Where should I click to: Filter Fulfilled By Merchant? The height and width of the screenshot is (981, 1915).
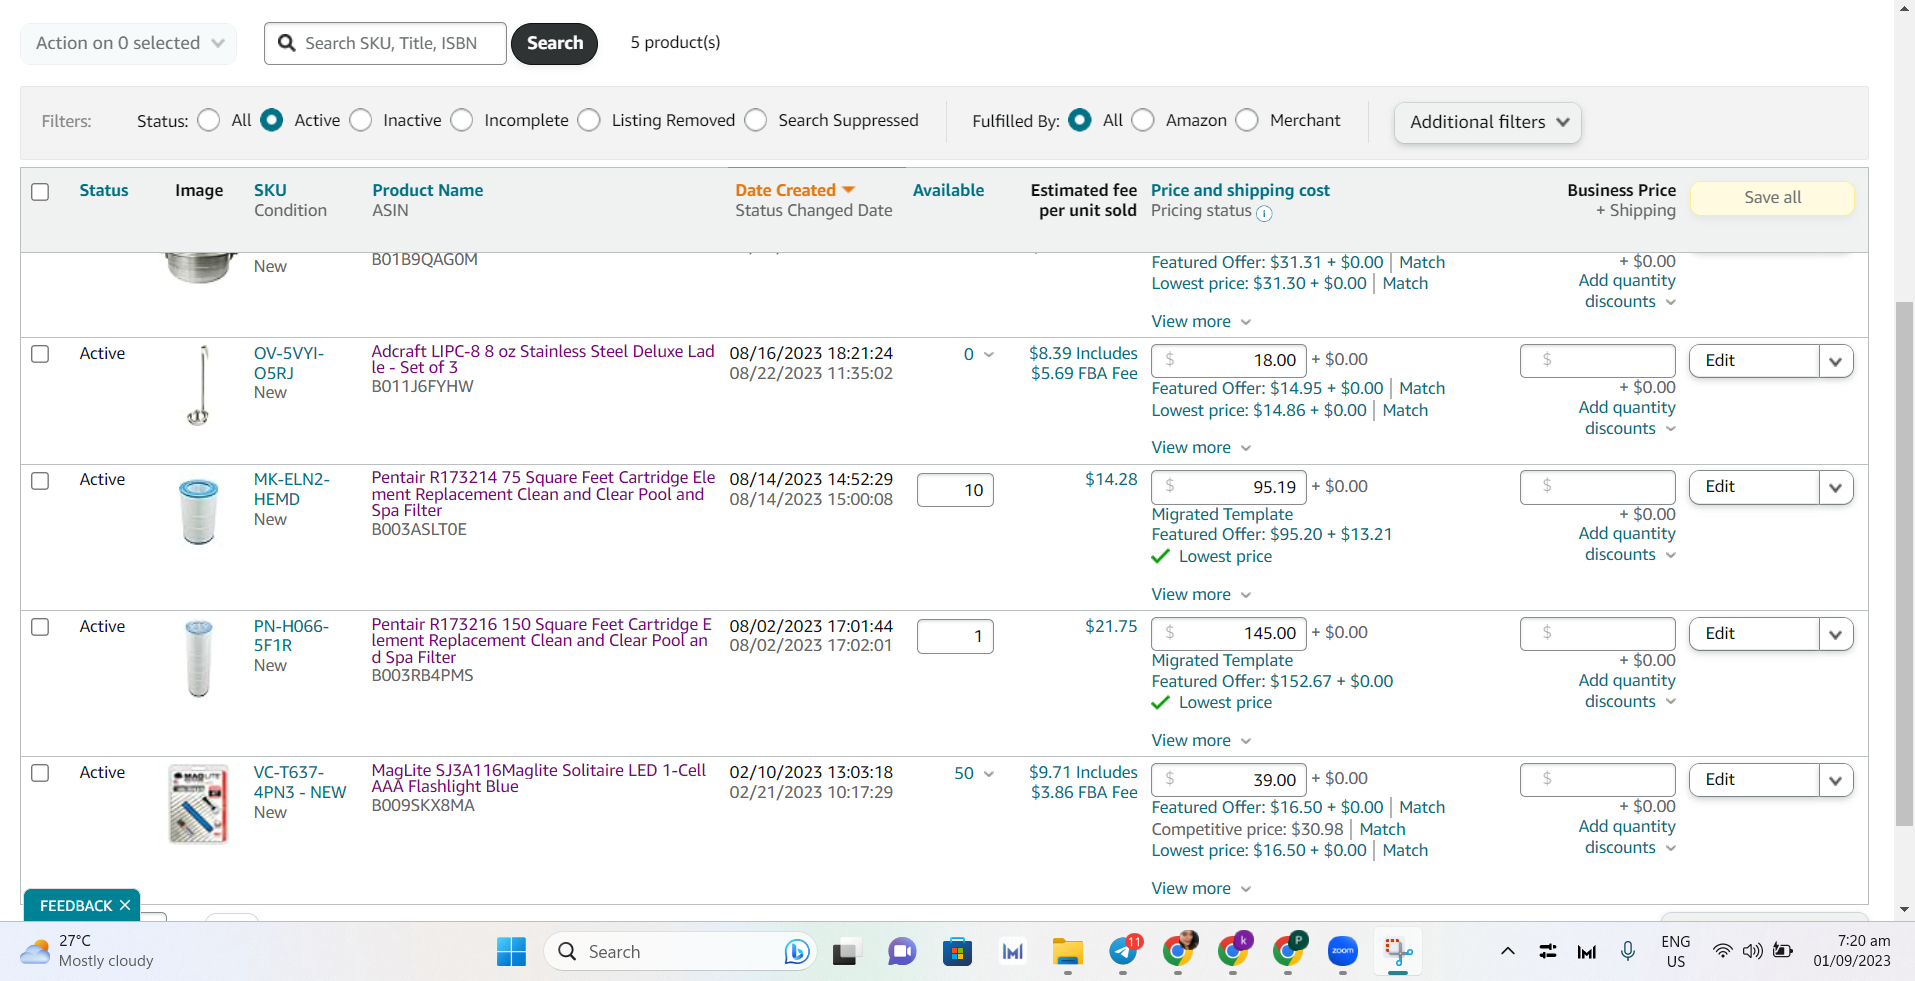click(1247, 120)
